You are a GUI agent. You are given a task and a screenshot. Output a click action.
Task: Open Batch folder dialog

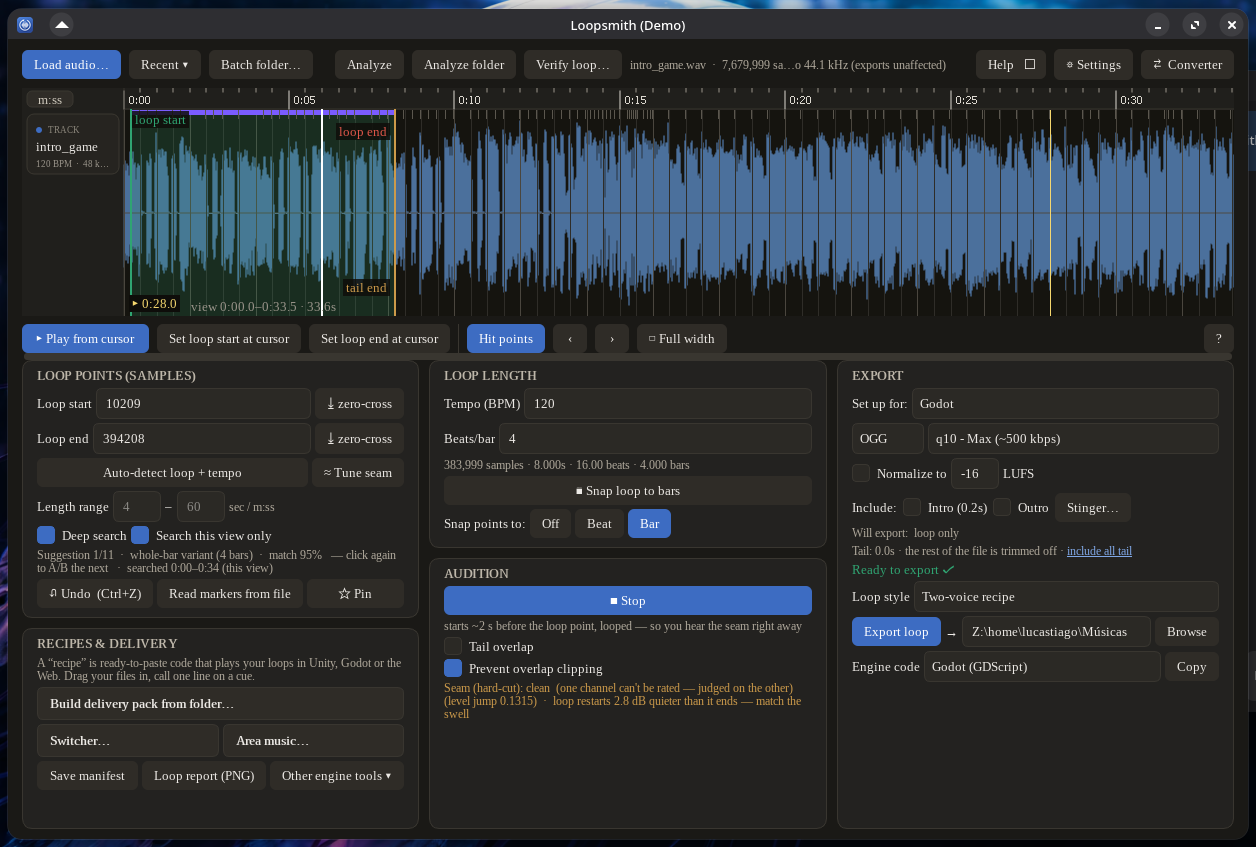click(261, 64)
